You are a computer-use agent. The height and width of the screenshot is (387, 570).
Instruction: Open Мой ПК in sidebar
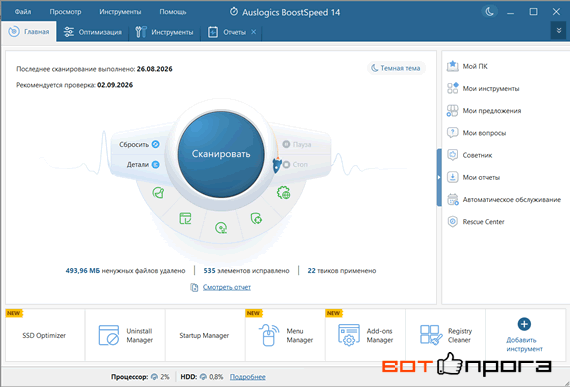[467, 66]
